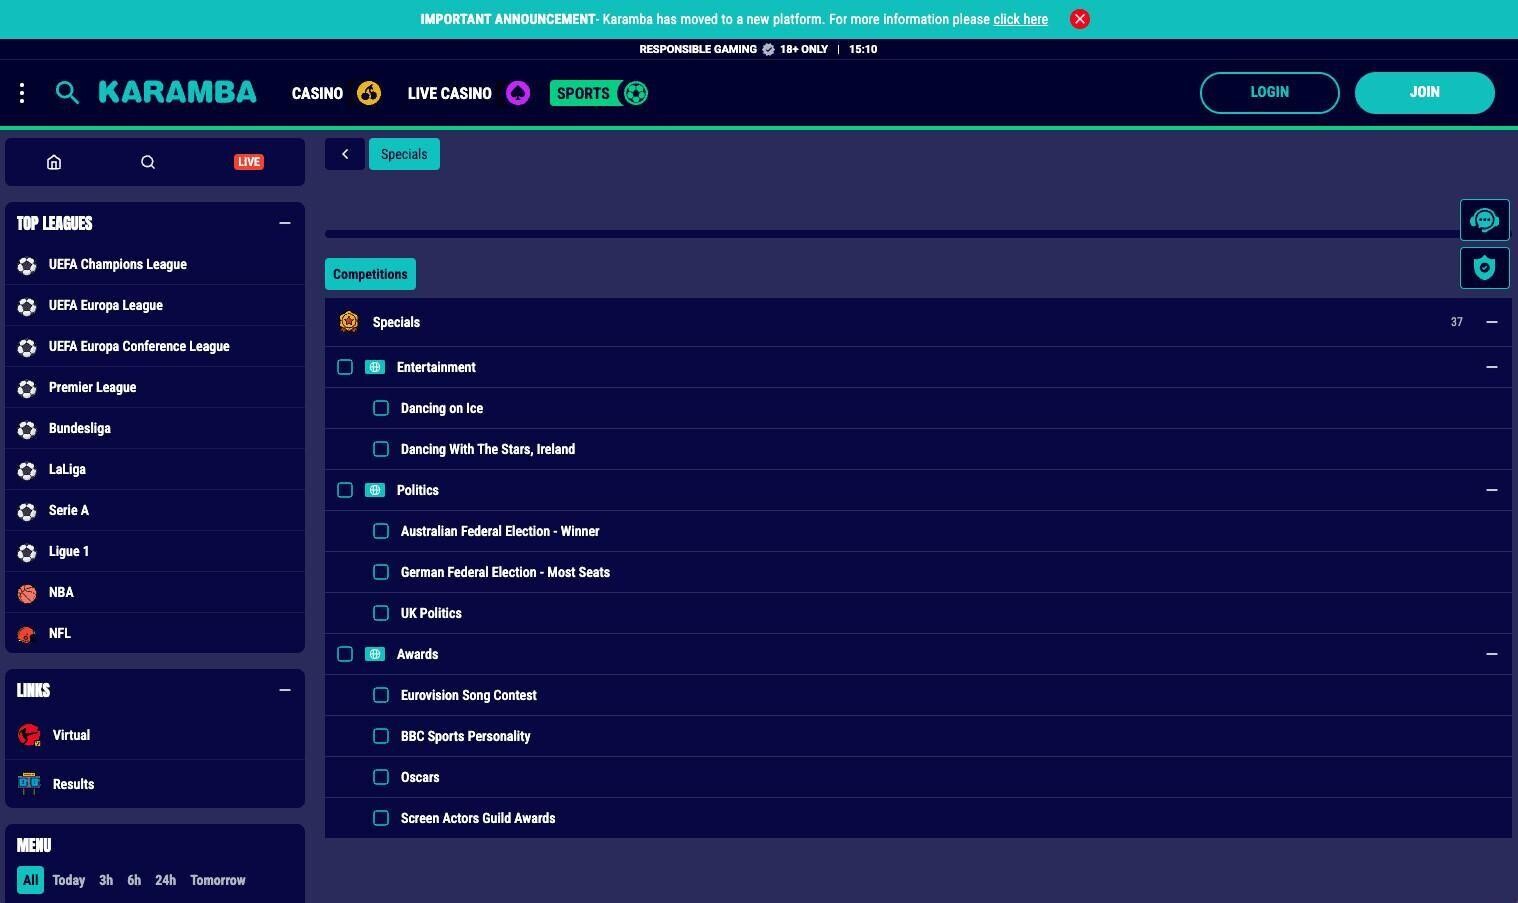Select the Competitions tab

coord(370,274)
